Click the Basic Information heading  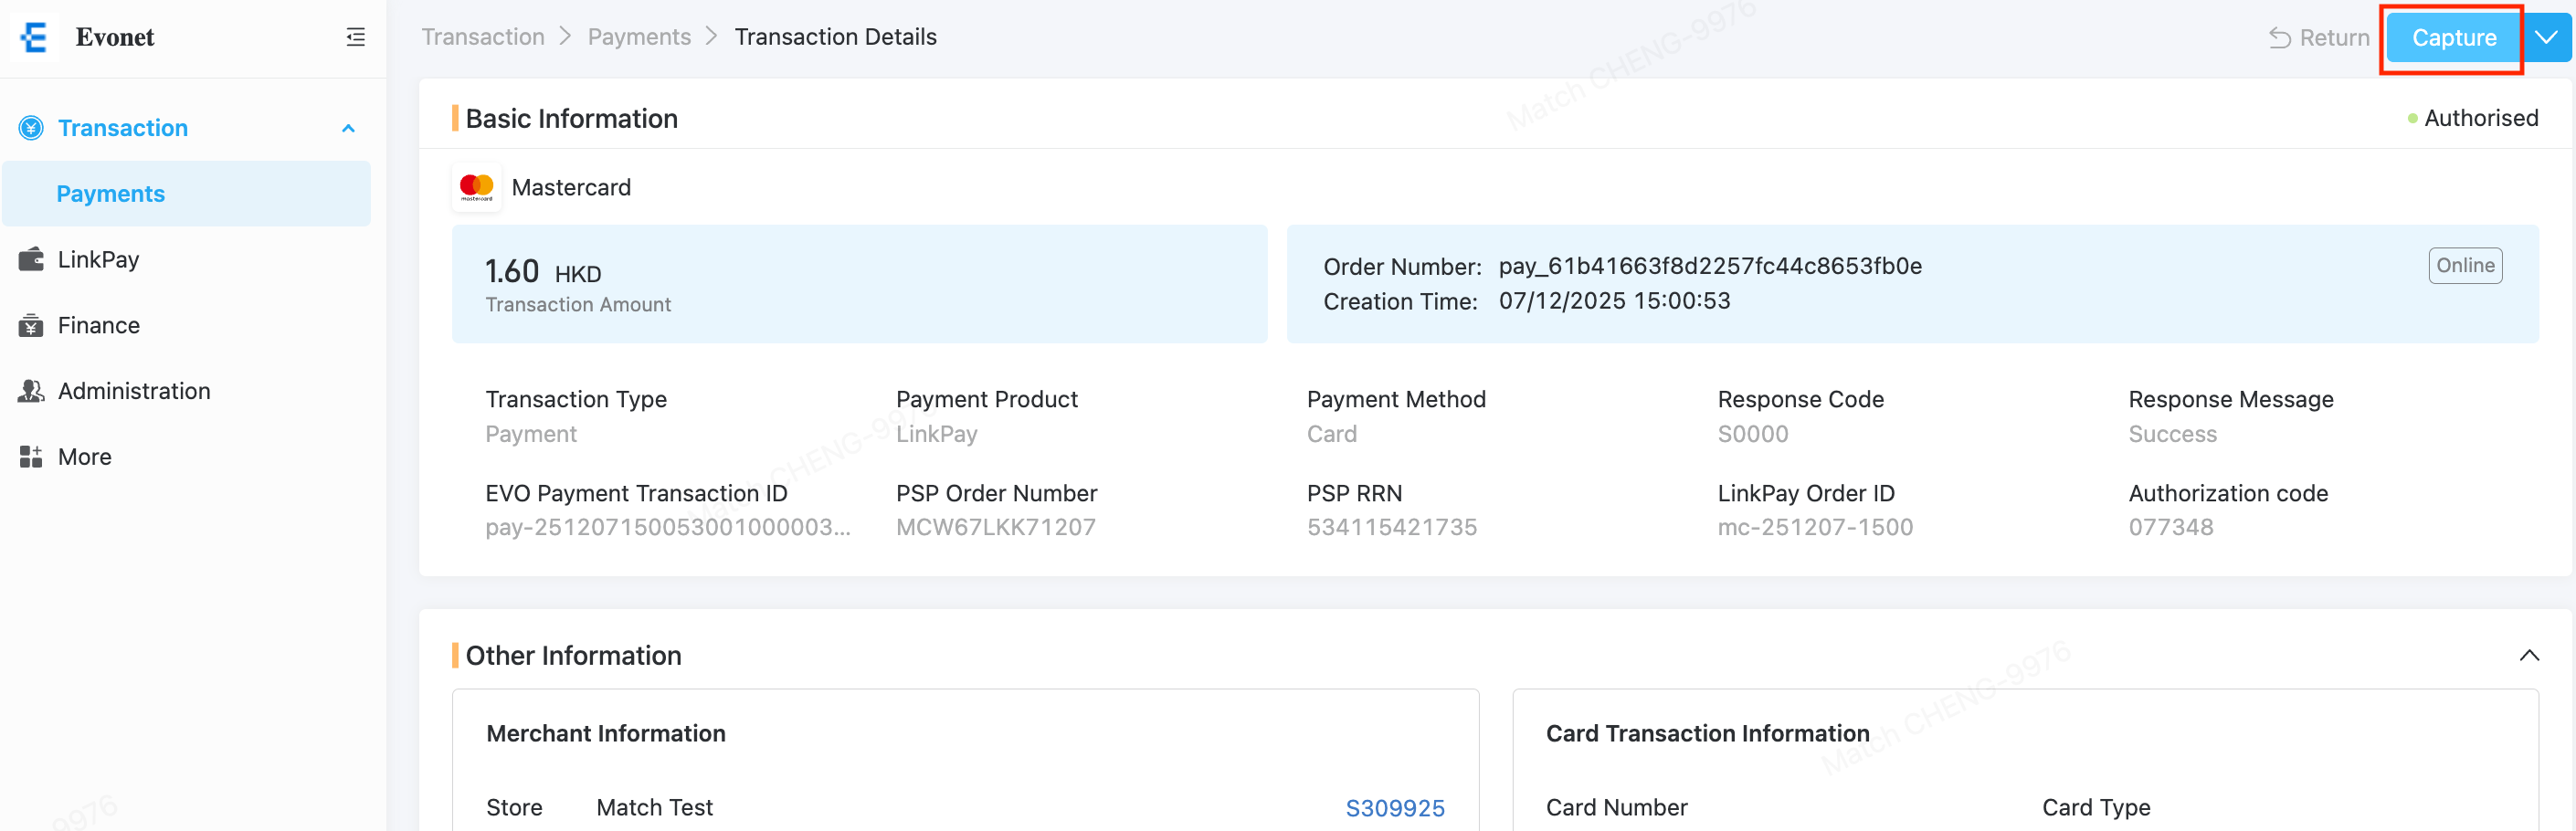click(571, 118)
